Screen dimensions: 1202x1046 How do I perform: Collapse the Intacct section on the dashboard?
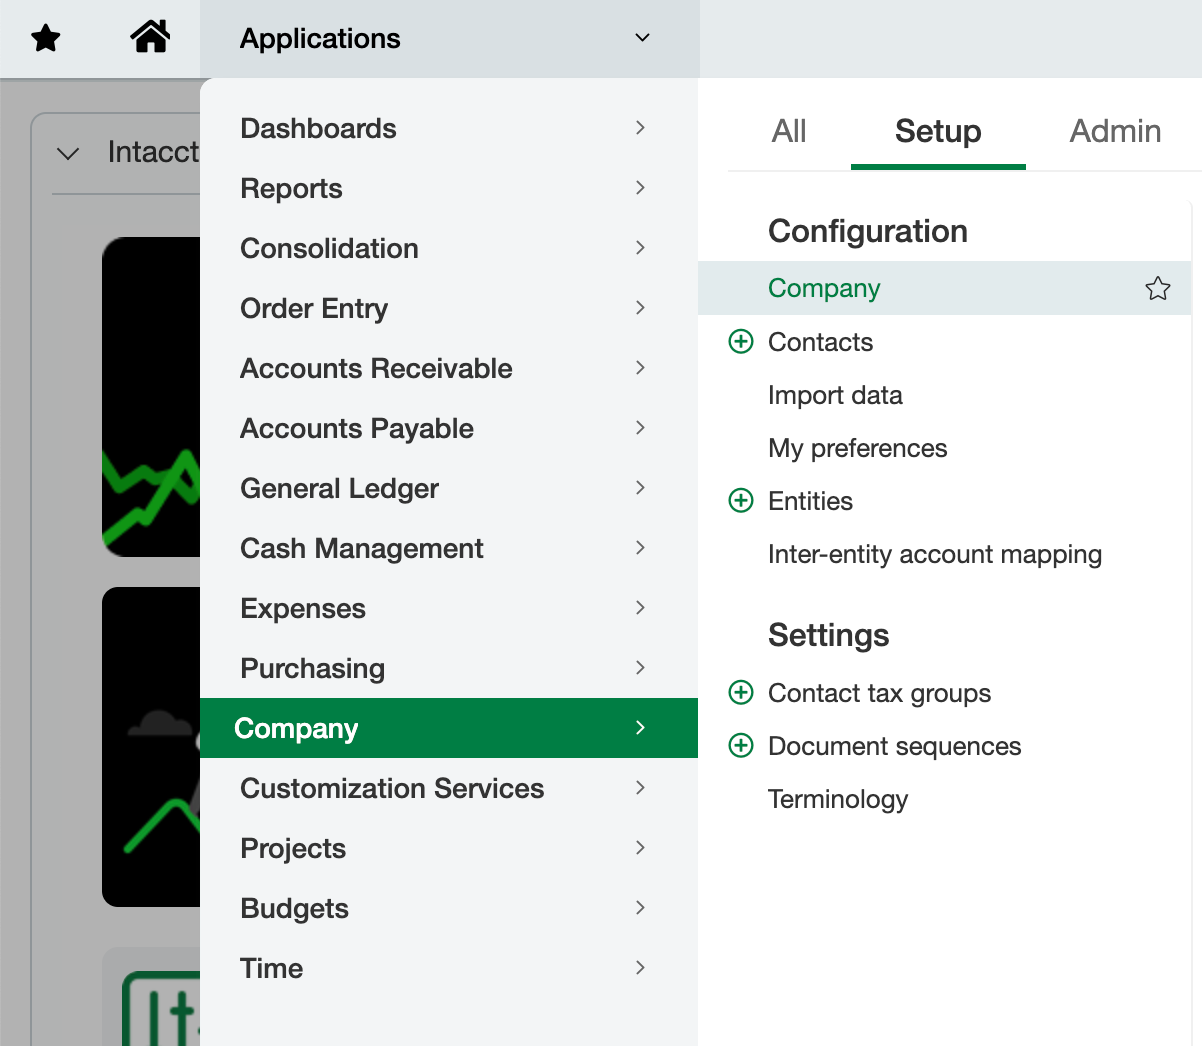pos(68,152)
